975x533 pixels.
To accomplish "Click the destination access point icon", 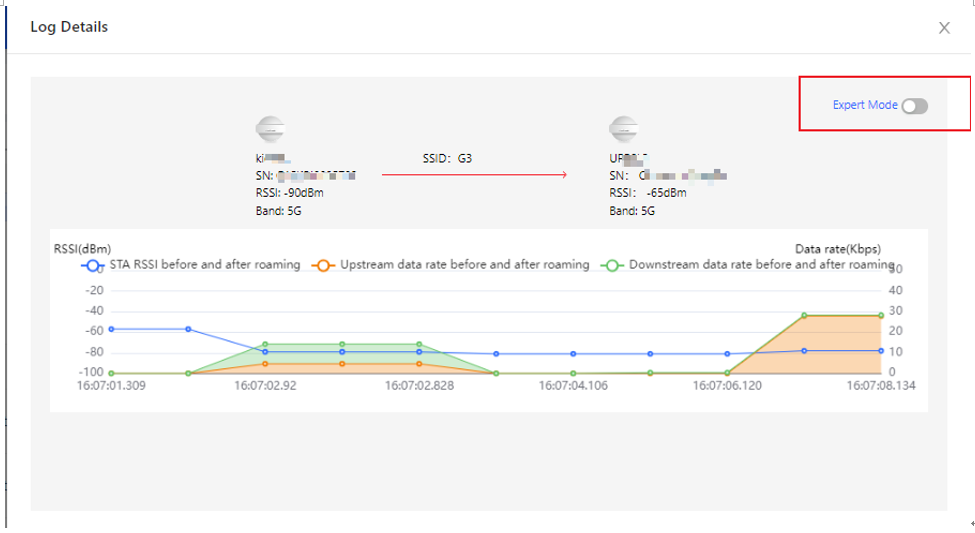I will pyautogui.click(x=624, y=130).
